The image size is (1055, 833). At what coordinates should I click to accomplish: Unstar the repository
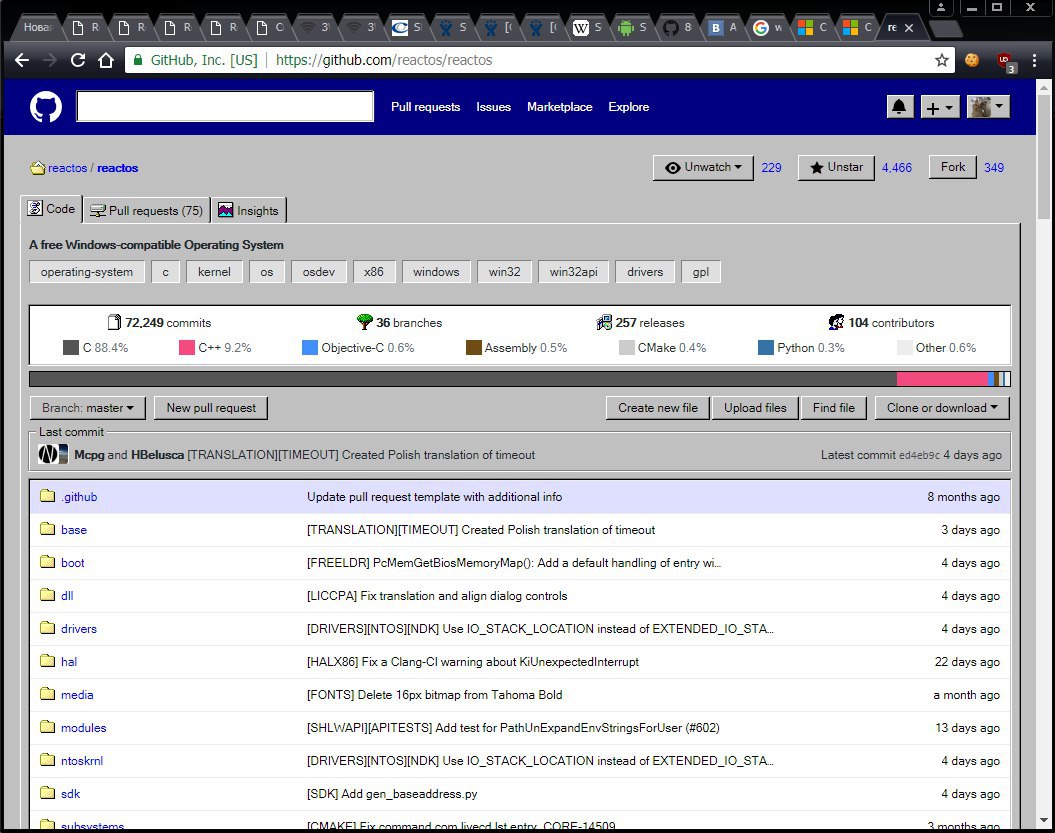tap(836, 168)
